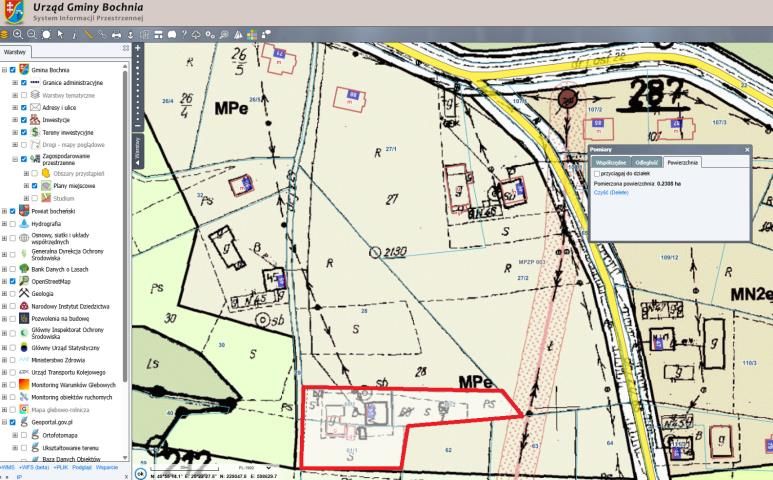Collapse the Zagospodarowanie przestrzenne node
773x480 pixels.
(15, 159)
